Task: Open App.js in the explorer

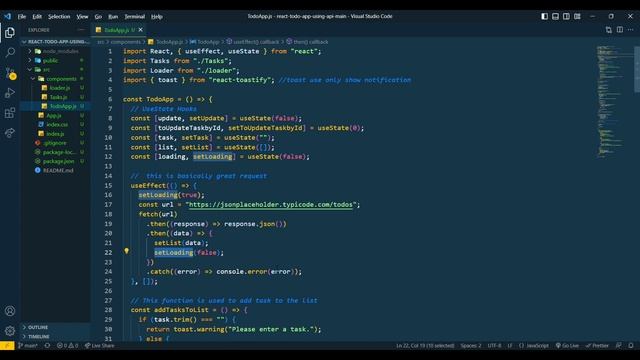Action: [x=56, y=116]
